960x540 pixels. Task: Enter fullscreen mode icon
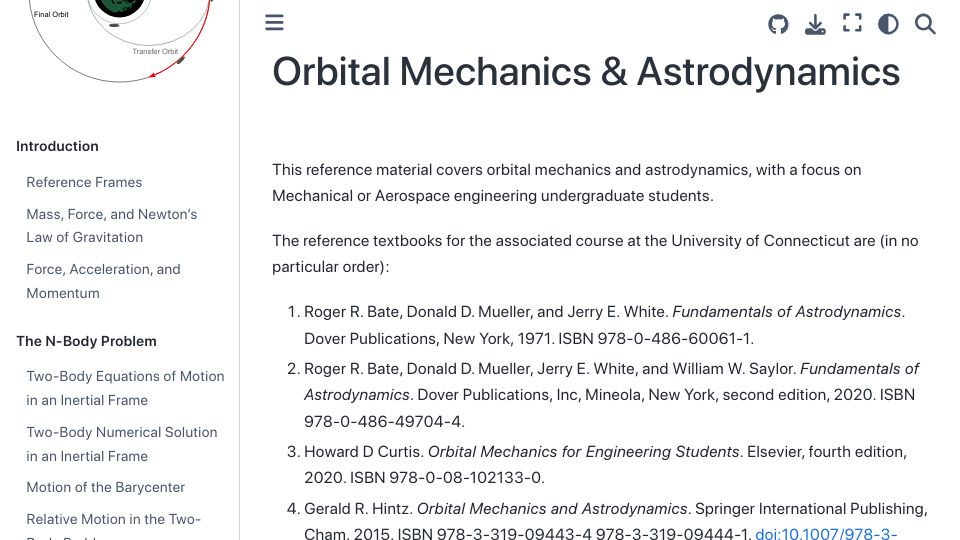[x=852, y=23]
